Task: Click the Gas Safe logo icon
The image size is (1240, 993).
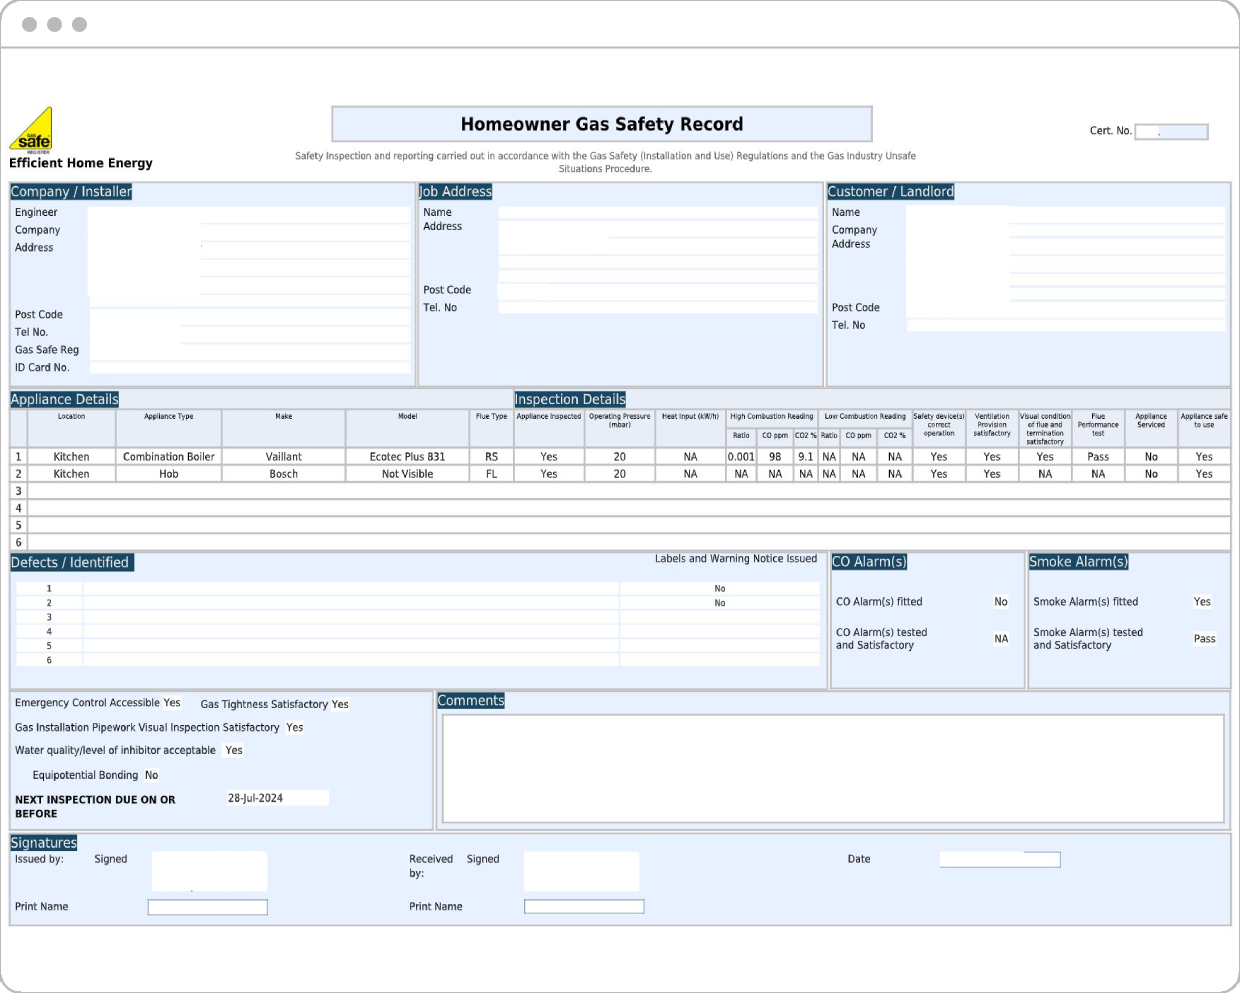Action: [x=31, y=130]
